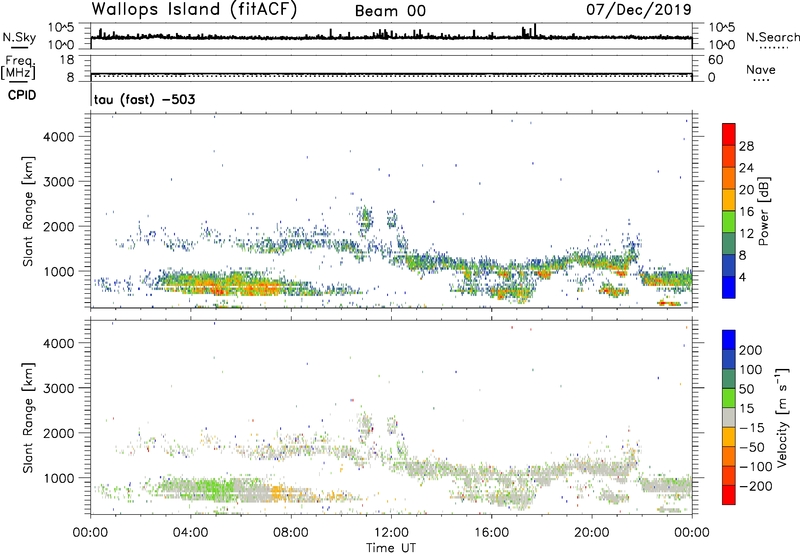Click the date '07/Dec/2019'
This screenshot has width=800, height=554.
point(639,9)
